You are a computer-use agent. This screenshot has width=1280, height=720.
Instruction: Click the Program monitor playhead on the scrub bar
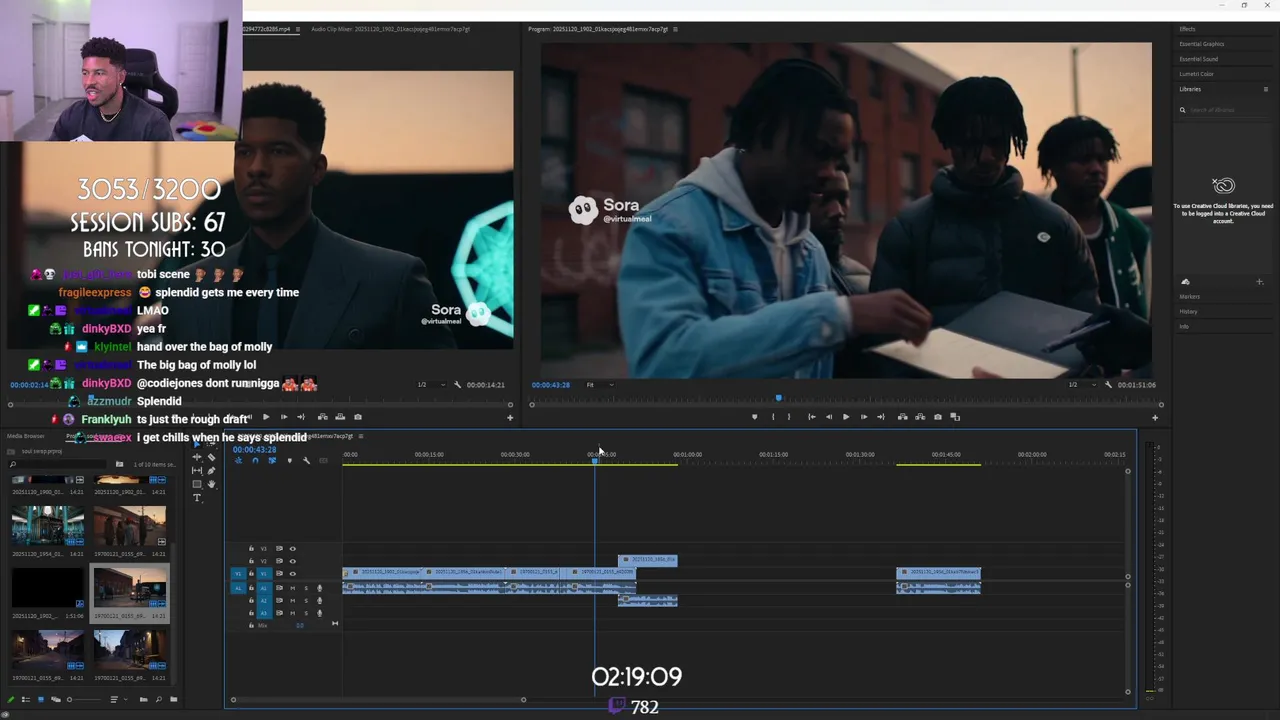coord(779,398)
